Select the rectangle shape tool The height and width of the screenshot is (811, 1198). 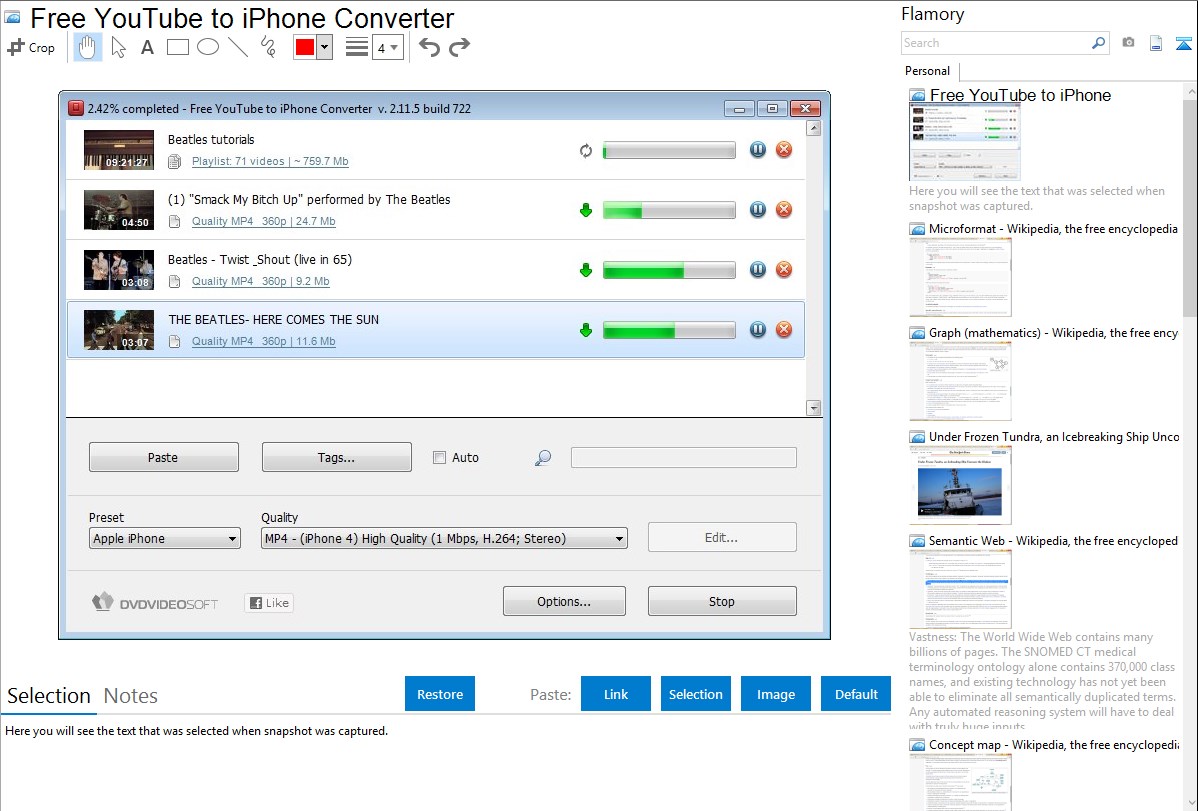[x=177, y=47]
